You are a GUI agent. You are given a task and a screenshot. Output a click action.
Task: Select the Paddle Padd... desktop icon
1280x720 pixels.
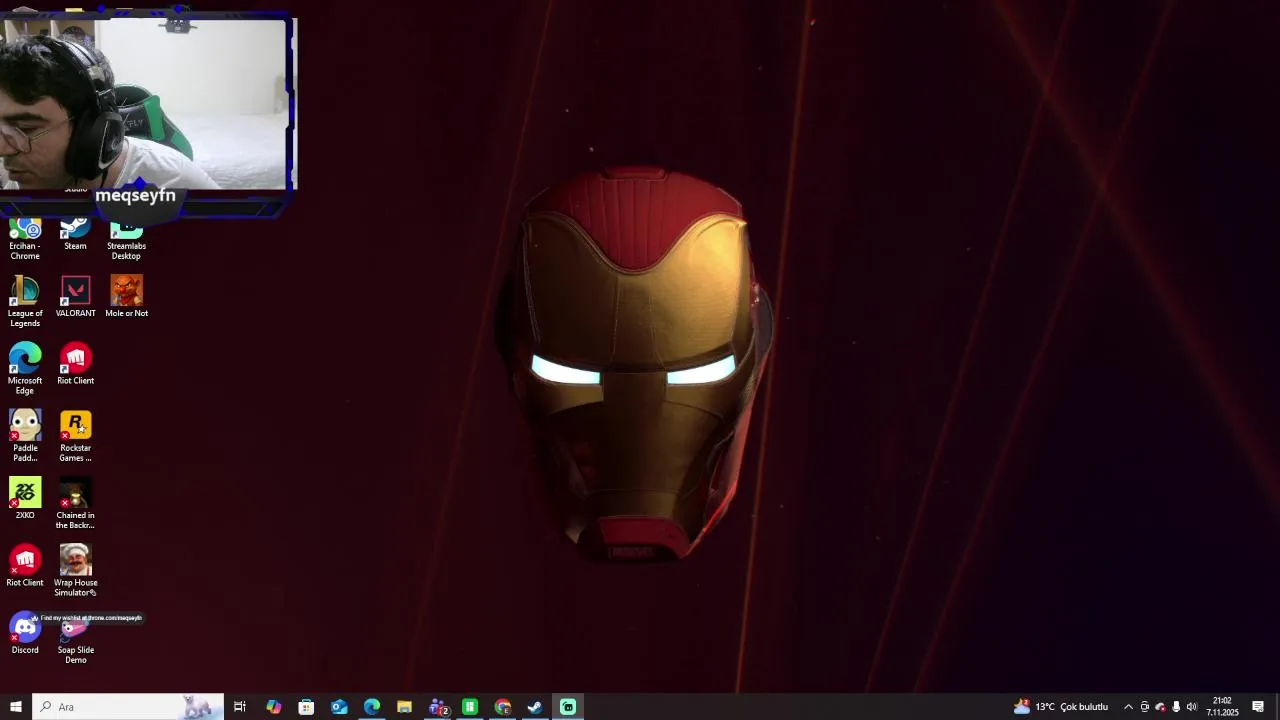[x=25, y=436]
